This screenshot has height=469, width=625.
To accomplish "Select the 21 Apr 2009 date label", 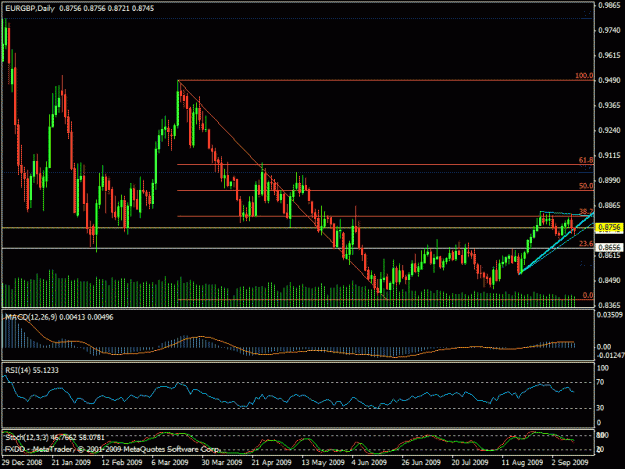I will coord(271,463).
